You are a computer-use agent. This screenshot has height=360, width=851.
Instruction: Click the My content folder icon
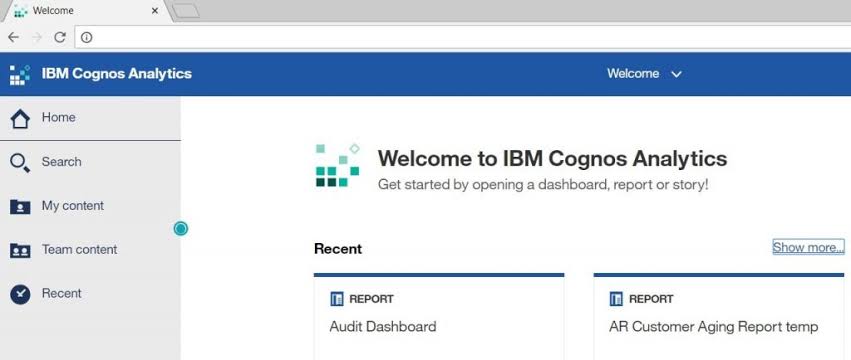point(20,206)
